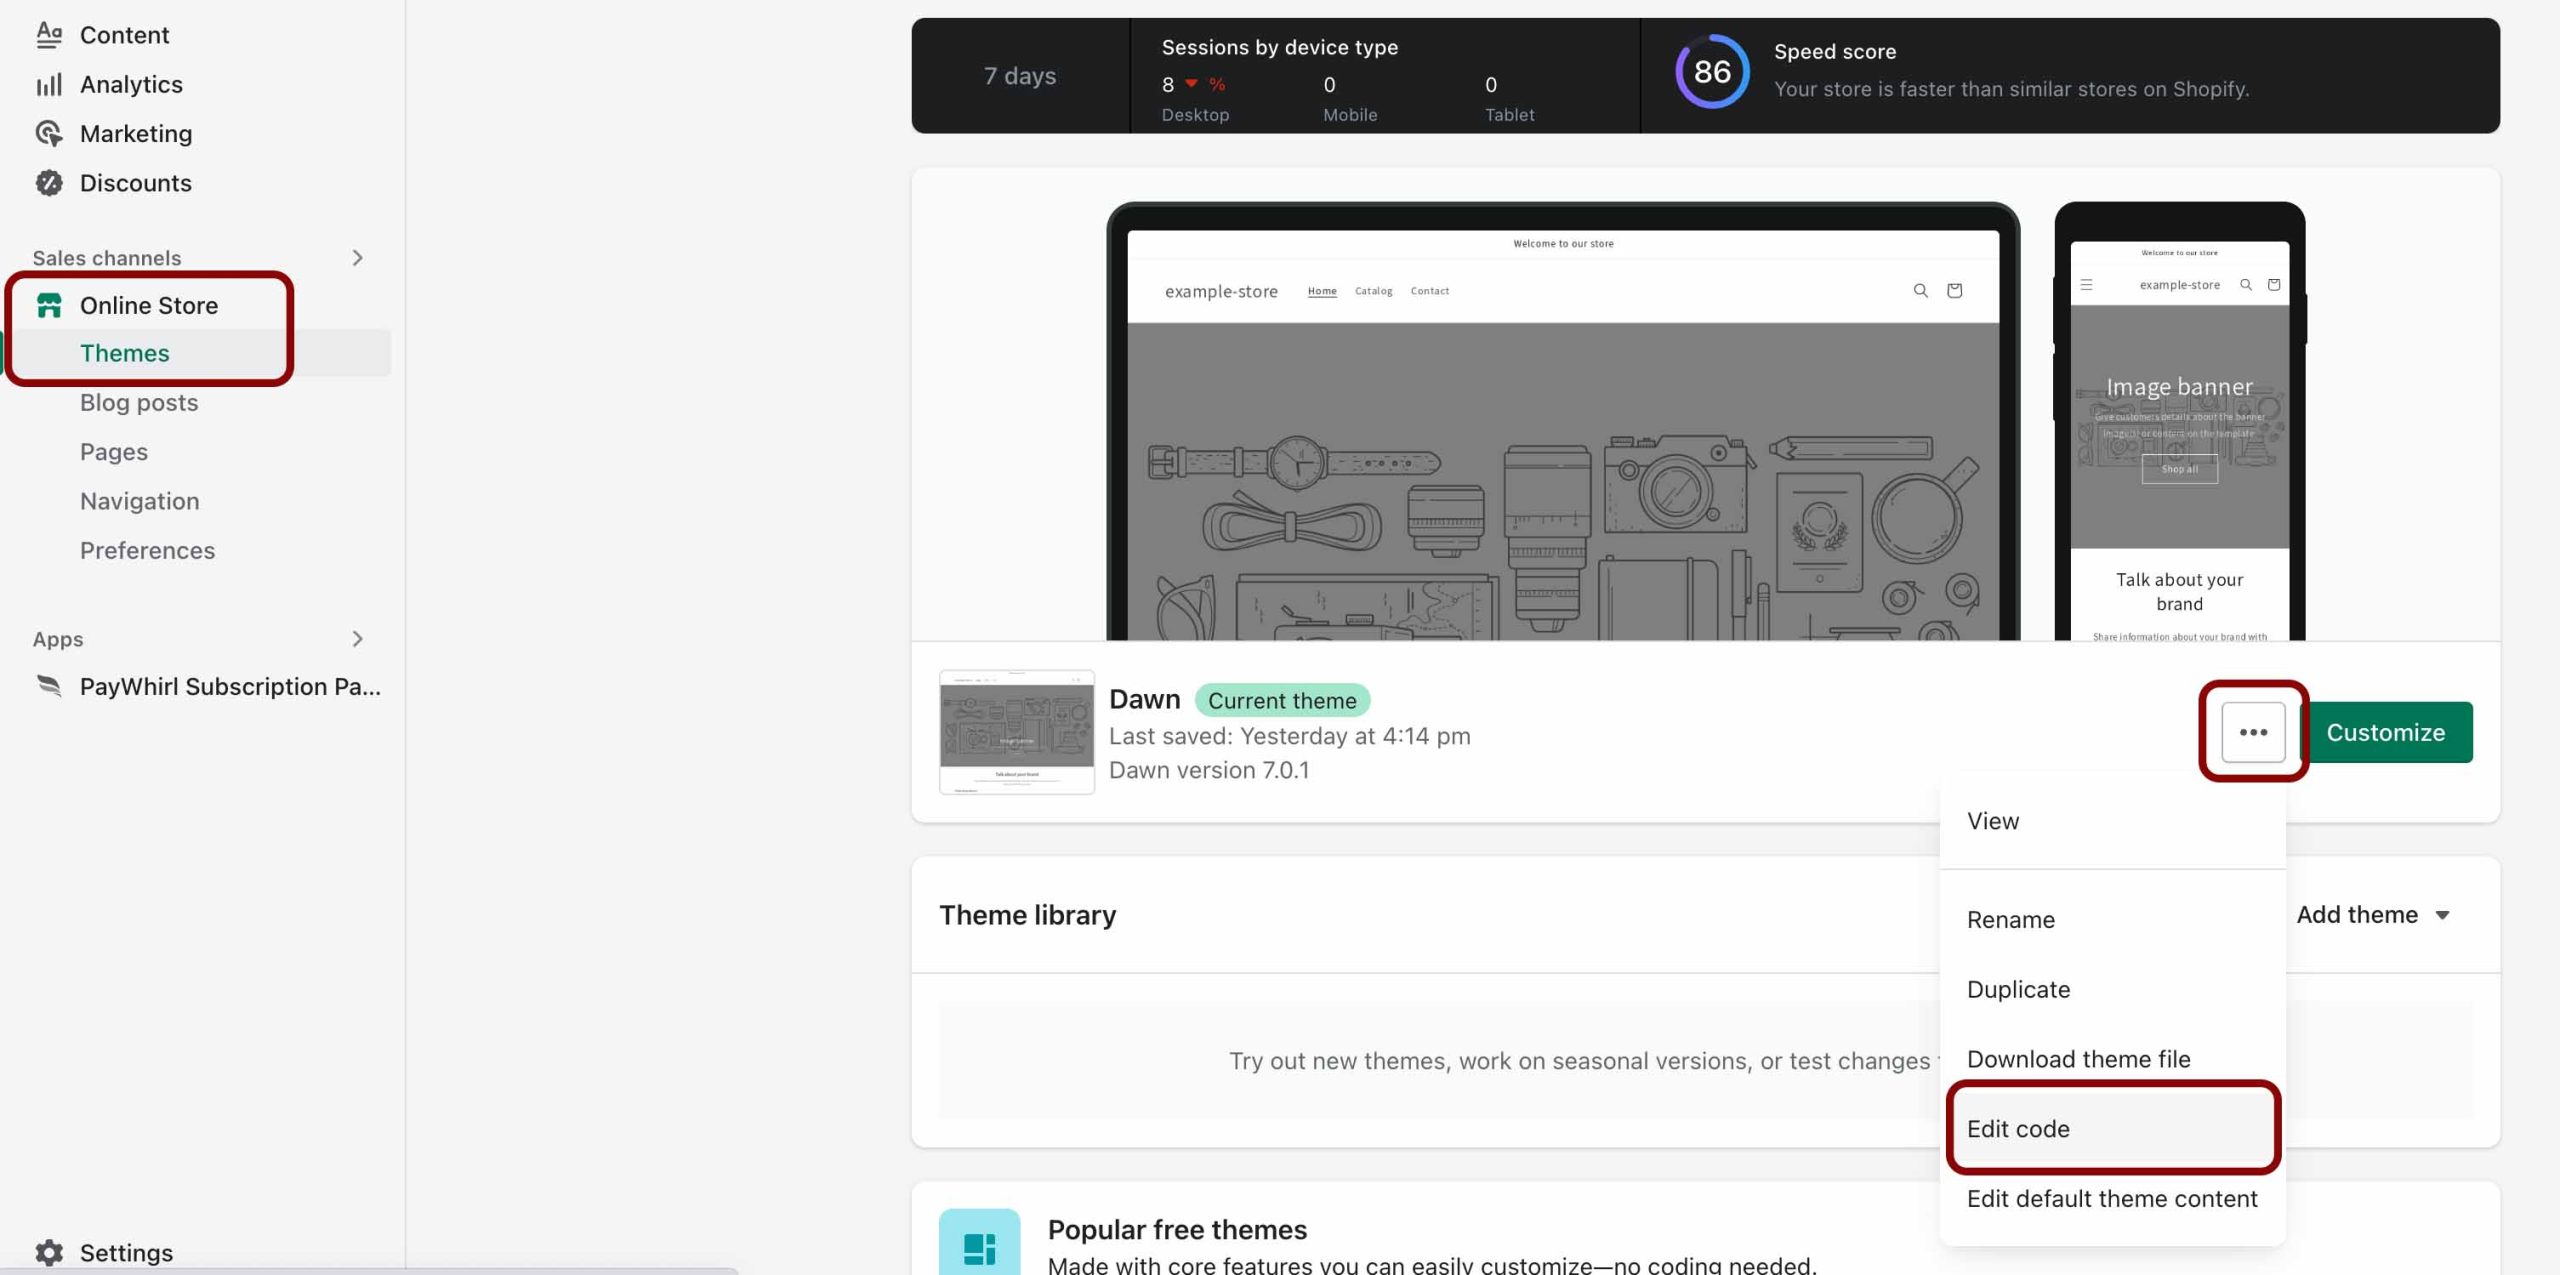Click the Online Store storefront icon
The image size is (2560, 1275).
pos(49,305)
